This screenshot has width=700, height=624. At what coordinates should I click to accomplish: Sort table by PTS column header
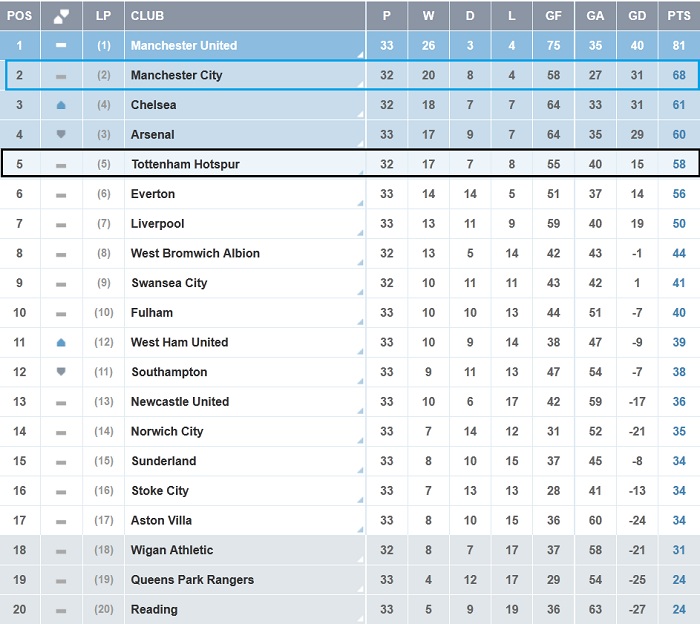pos(679,15)
